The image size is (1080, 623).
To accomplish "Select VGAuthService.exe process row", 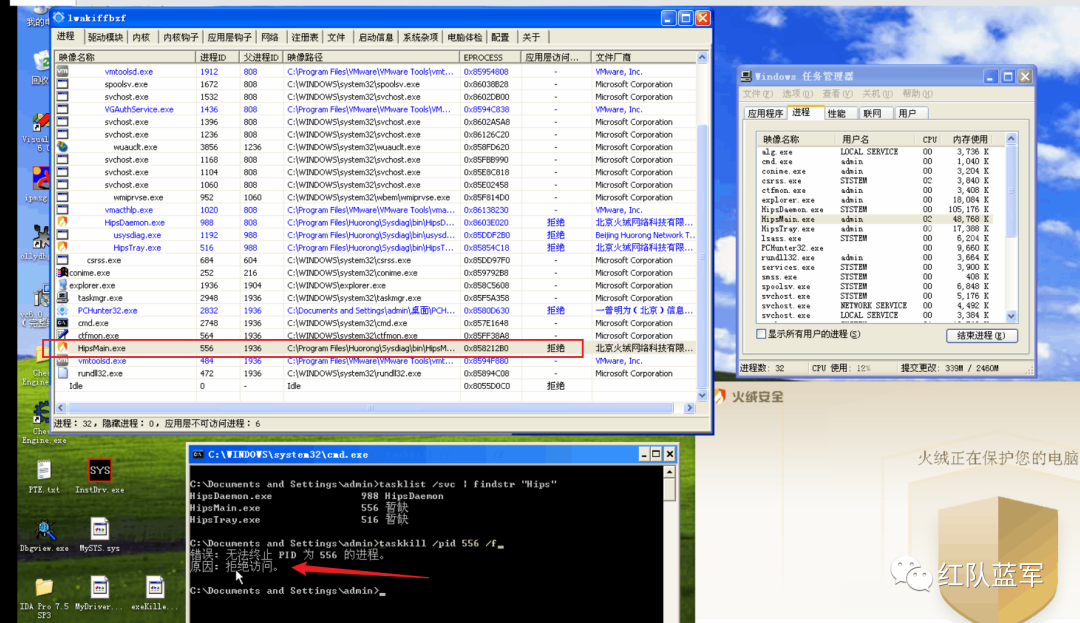I will [376, 109].
